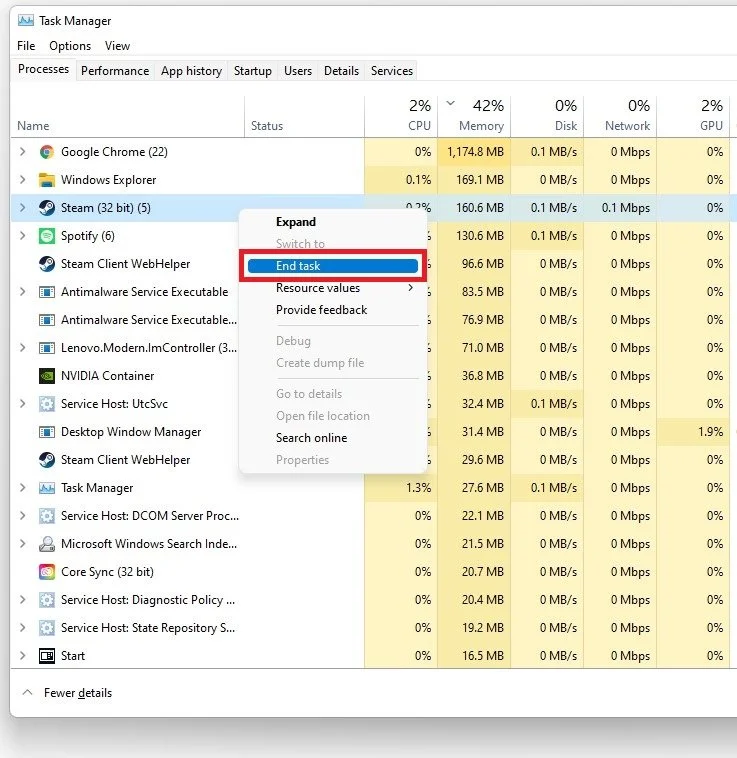The image size is (737, 758).
Task: Click the Task Manager process row icon
Action: coord(47,488)
